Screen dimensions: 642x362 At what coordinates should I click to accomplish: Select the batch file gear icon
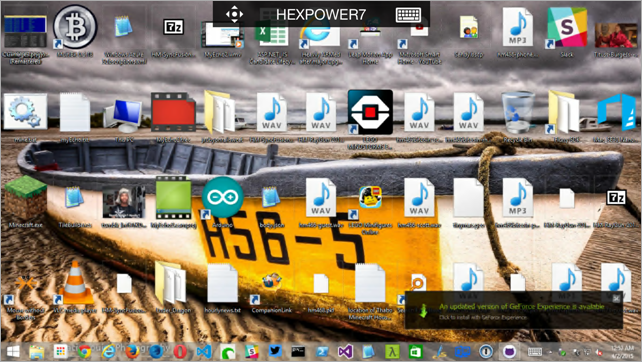click(x=25, y=111)
